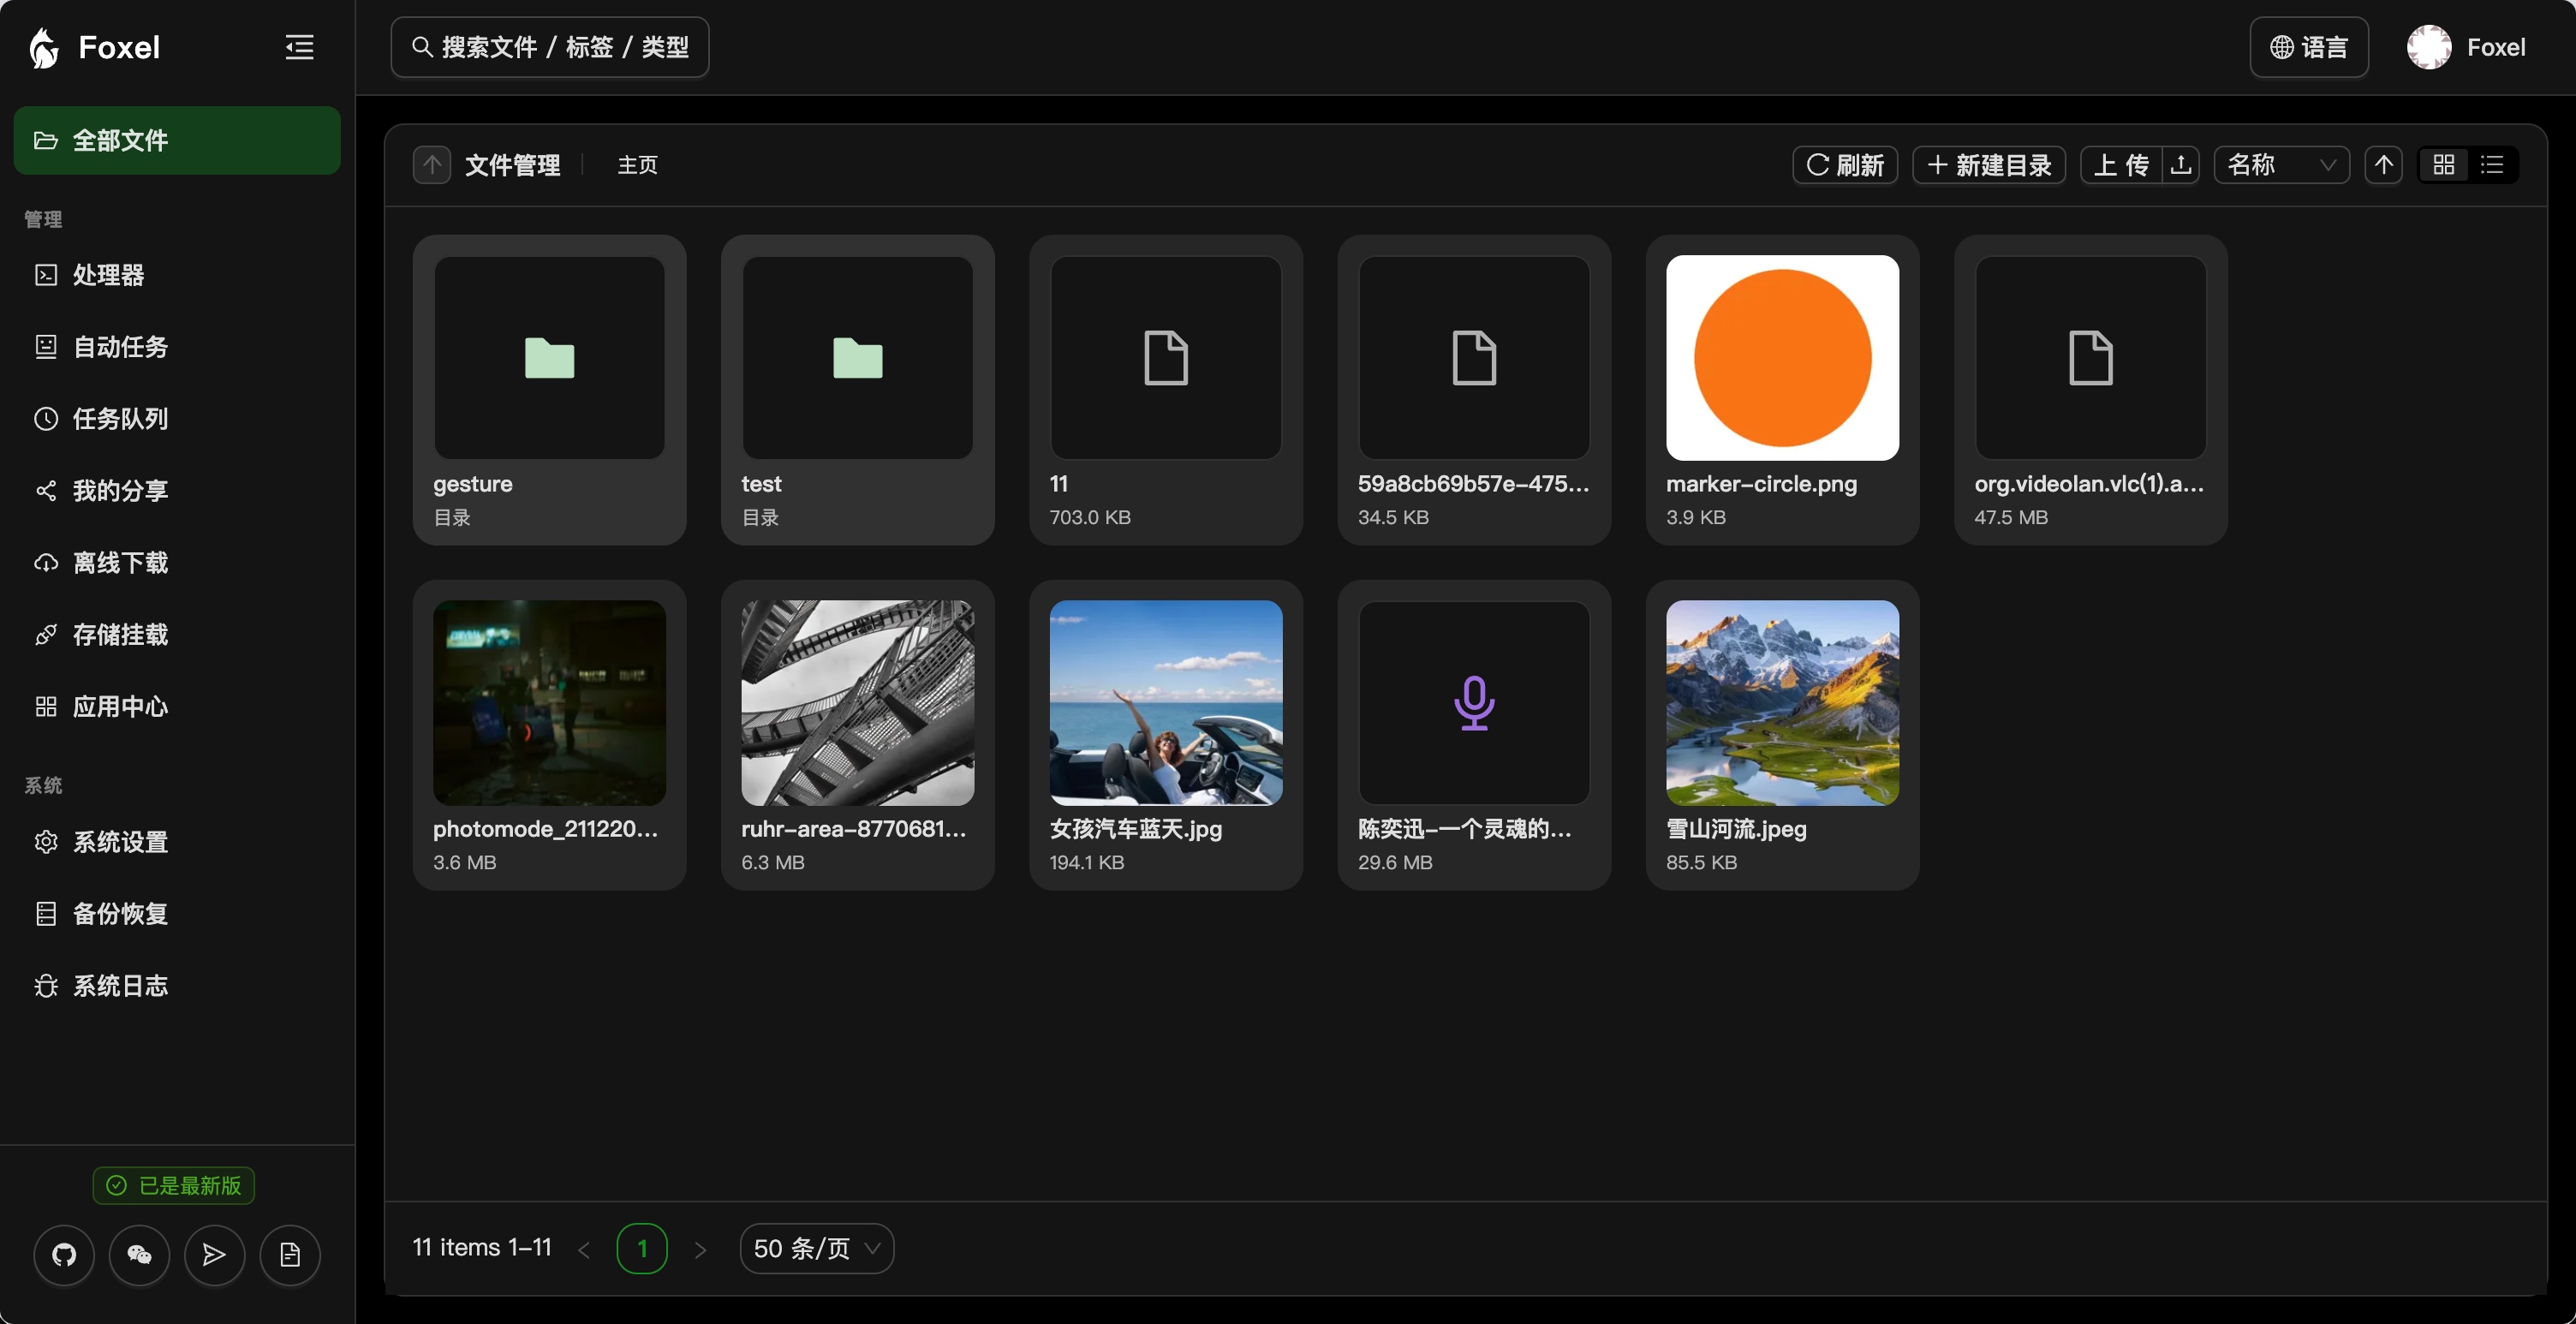Go up one directory level
The width and height of the screenshot is (2576, 1324).
click(x=432, y=165)
